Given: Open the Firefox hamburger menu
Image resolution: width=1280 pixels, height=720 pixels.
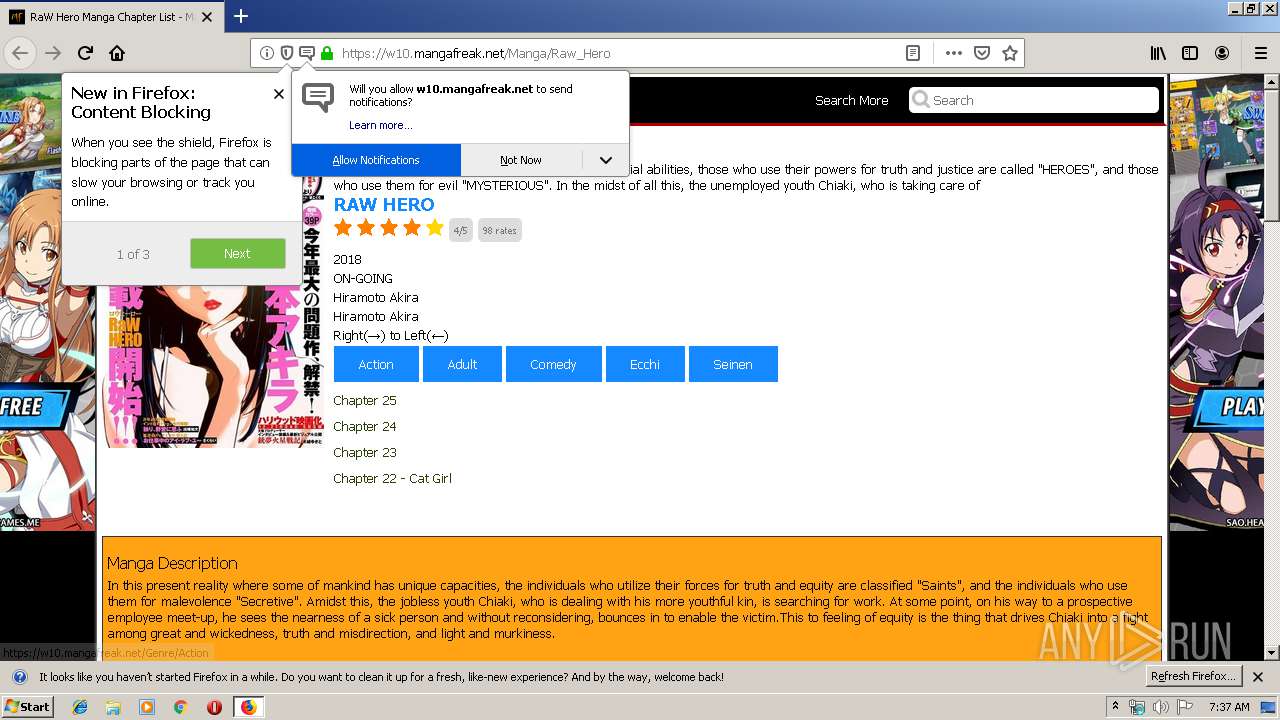Looking at the screenshot, I should pyautogui.click(x=1261, y=53).
